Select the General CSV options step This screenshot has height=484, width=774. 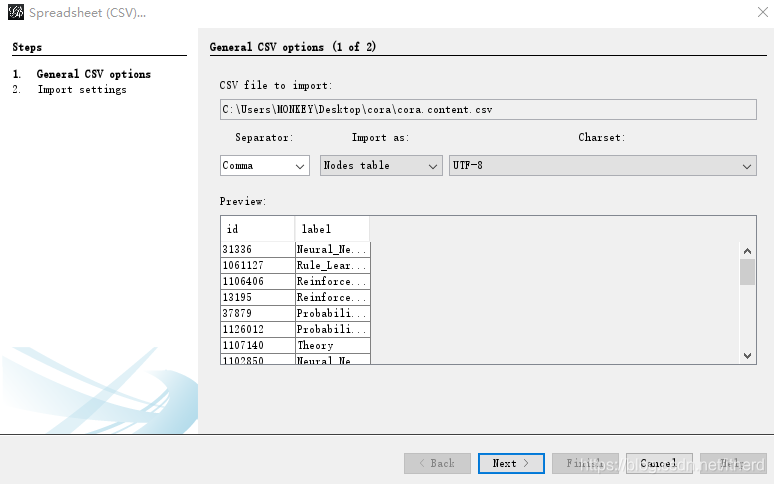93,74
